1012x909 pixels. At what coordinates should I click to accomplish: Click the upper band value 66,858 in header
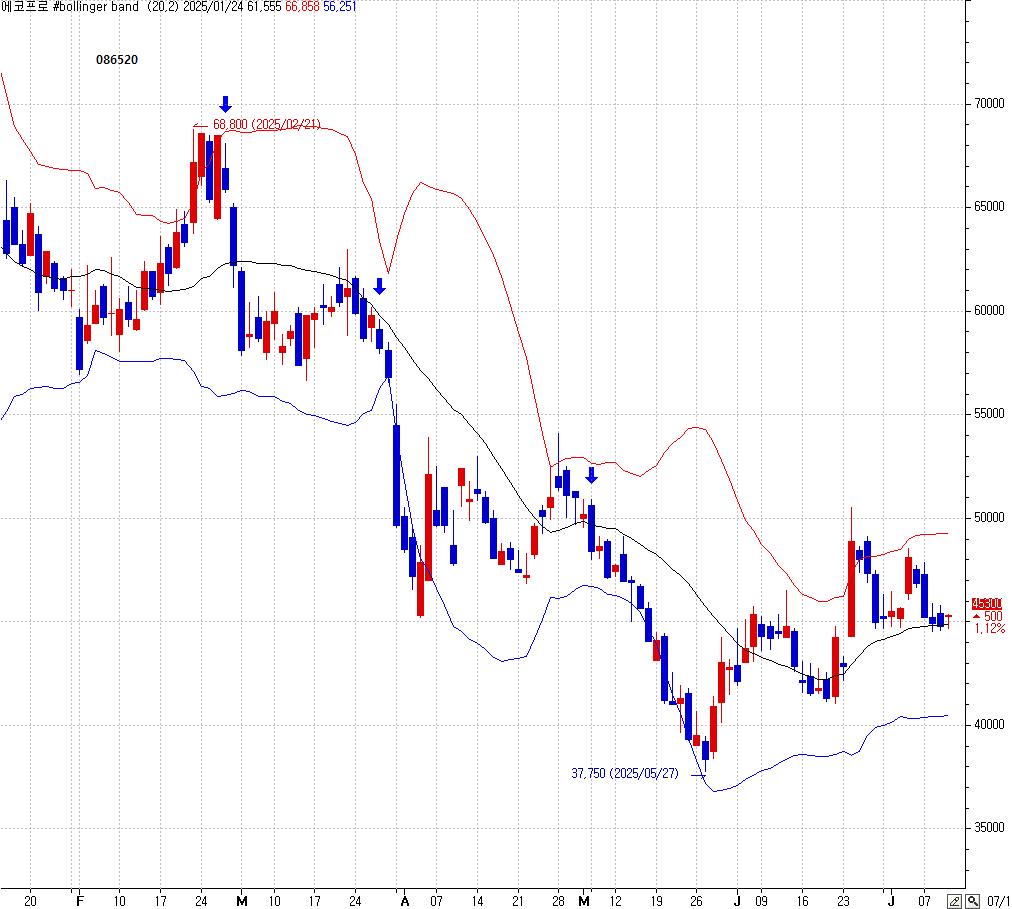(302, 6)
